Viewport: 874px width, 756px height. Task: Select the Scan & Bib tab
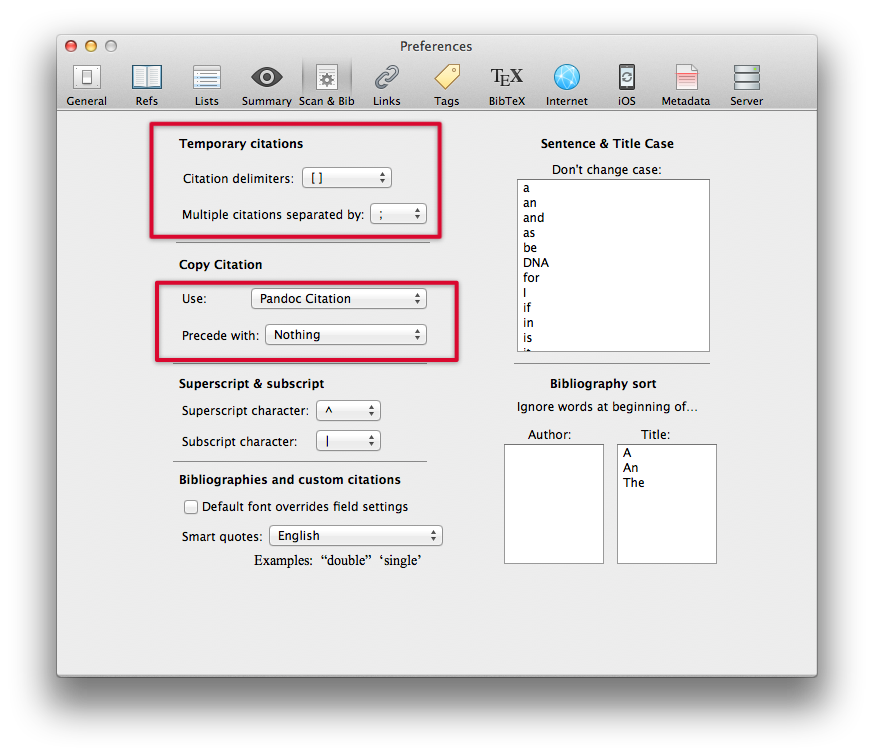click(326, 84)
